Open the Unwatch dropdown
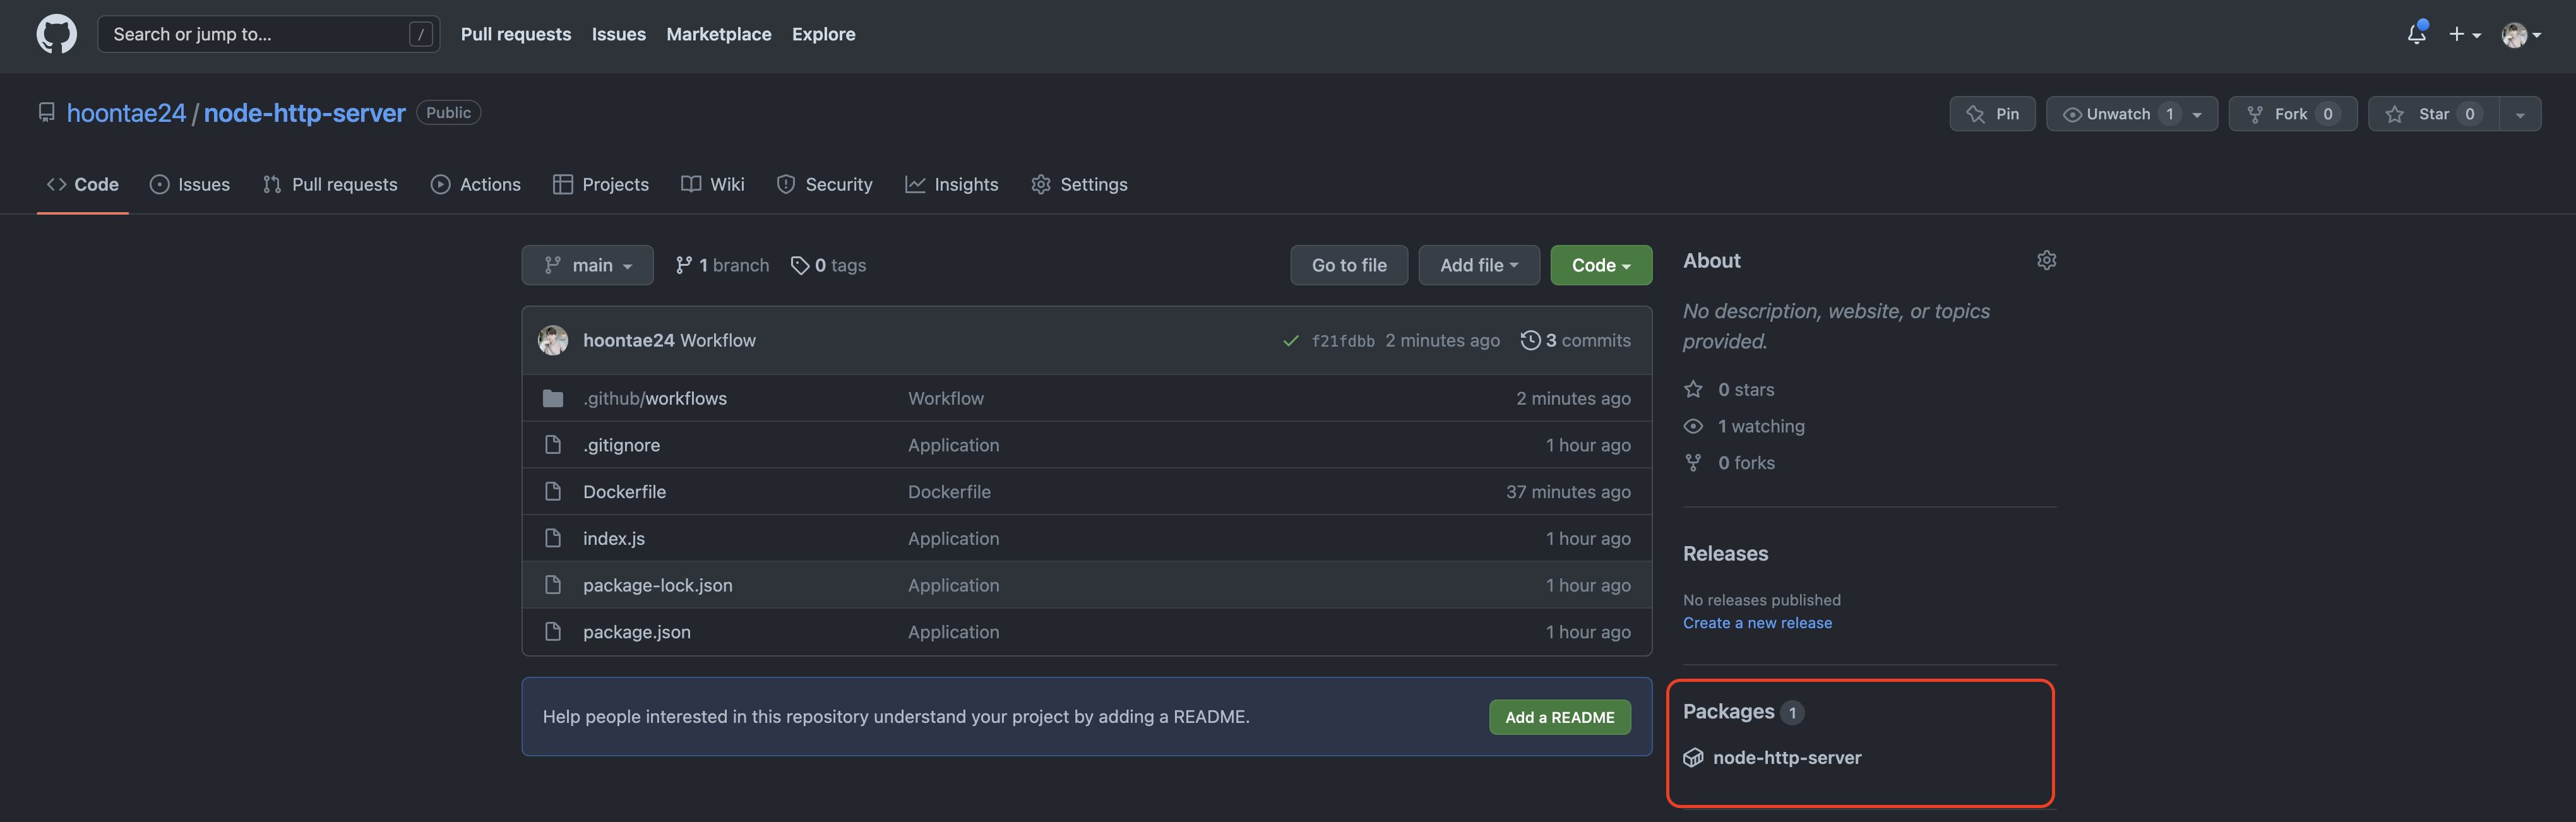 2131,114
